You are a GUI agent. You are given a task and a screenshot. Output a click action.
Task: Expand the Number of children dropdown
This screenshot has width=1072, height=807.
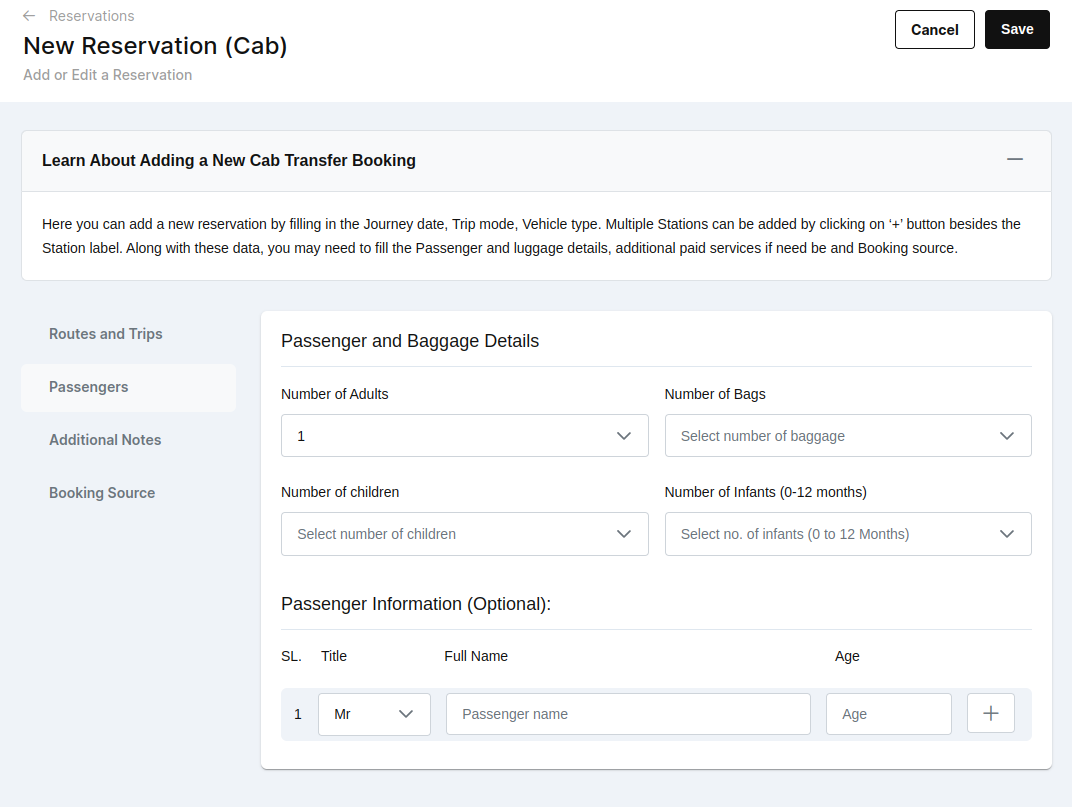464,534
